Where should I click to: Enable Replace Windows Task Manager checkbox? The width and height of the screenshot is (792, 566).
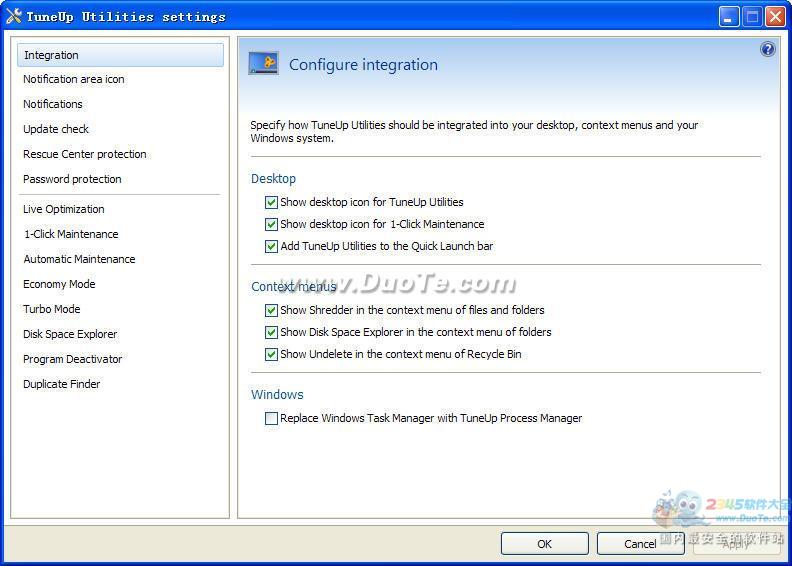coord(271,419)
